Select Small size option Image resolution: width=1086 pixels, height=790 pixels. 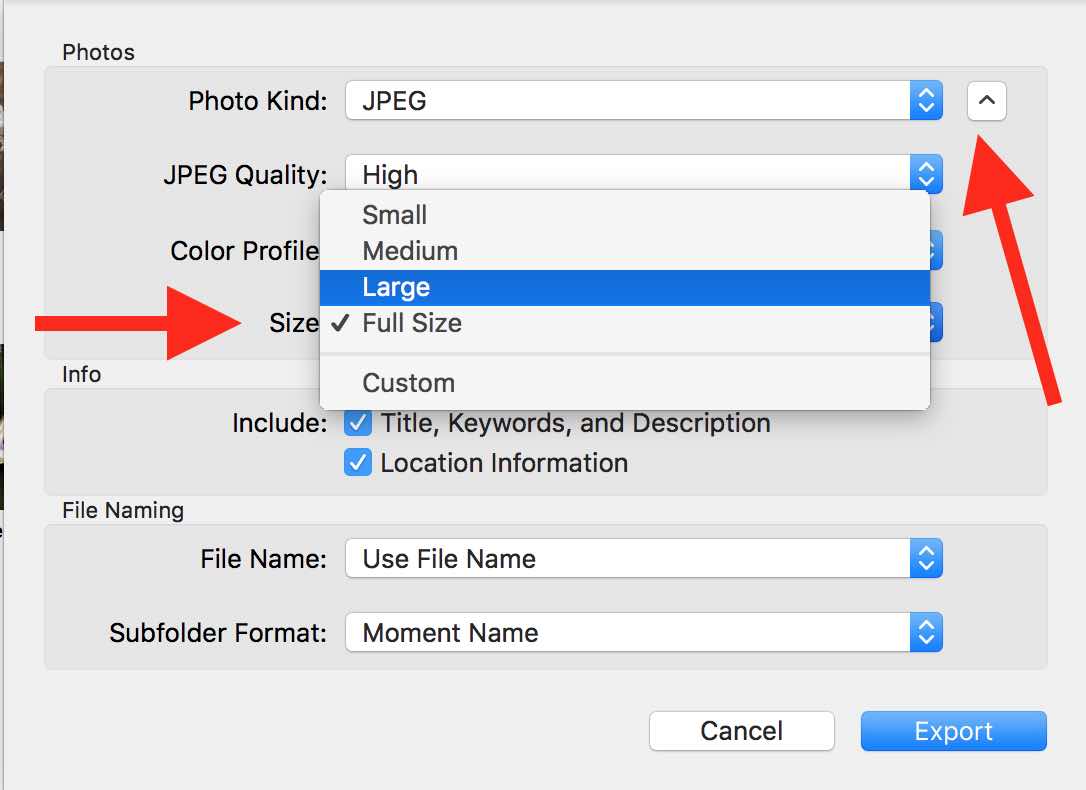click(x=395, y=215)
